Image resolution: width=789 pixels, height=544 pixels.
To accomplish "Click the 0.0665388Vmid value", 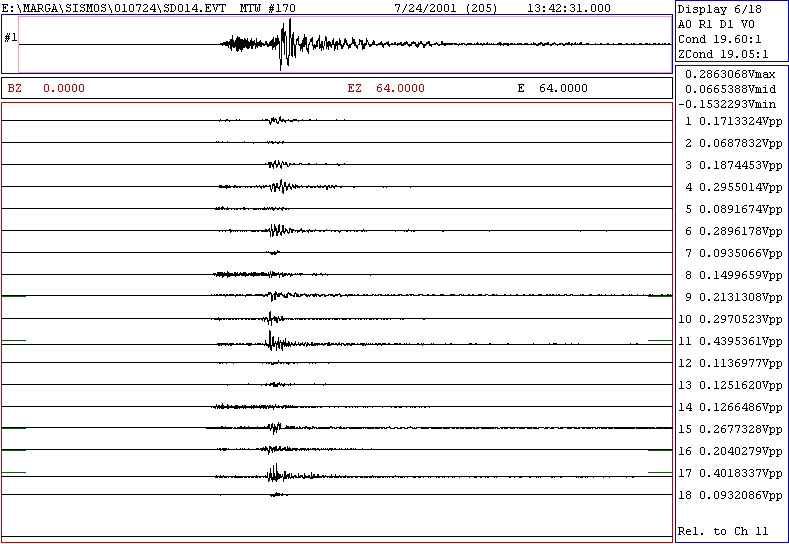I will [x=730, y=90].
